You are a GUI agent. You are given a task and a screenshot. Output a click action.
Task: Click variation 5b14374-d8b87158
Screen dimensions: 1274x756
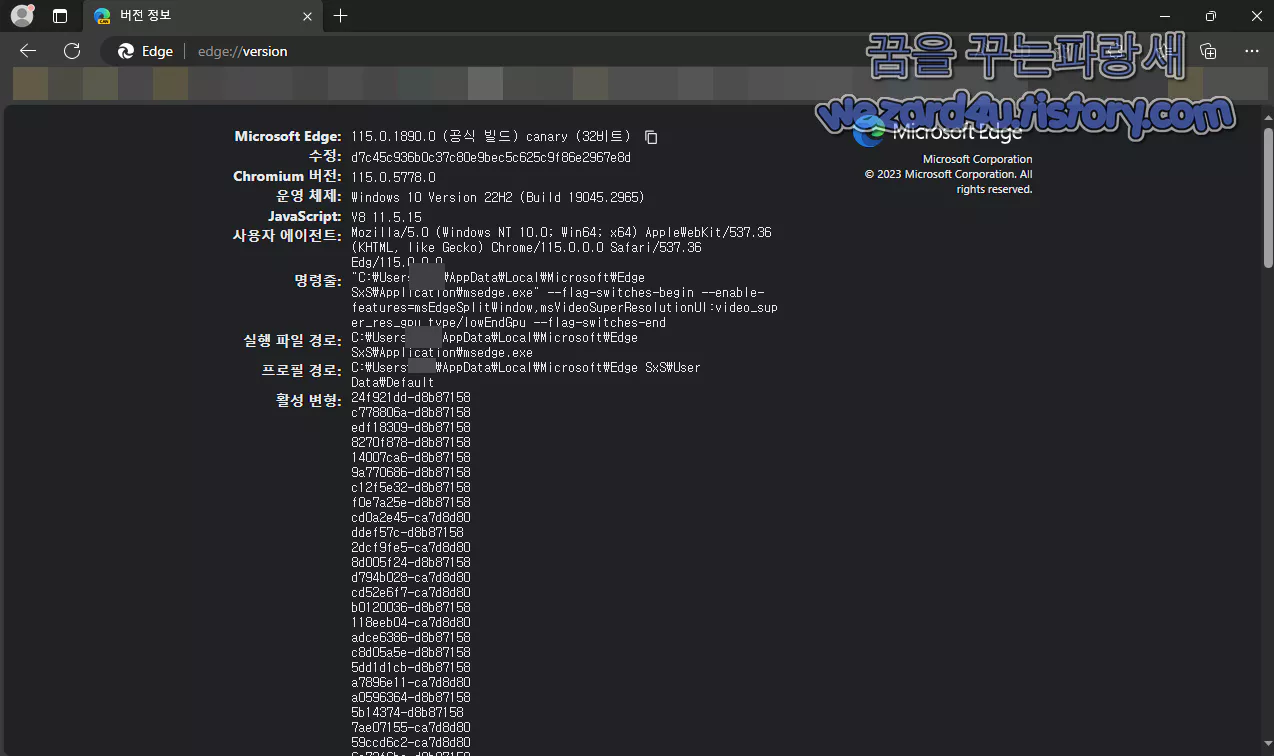(x=407, y=712)
